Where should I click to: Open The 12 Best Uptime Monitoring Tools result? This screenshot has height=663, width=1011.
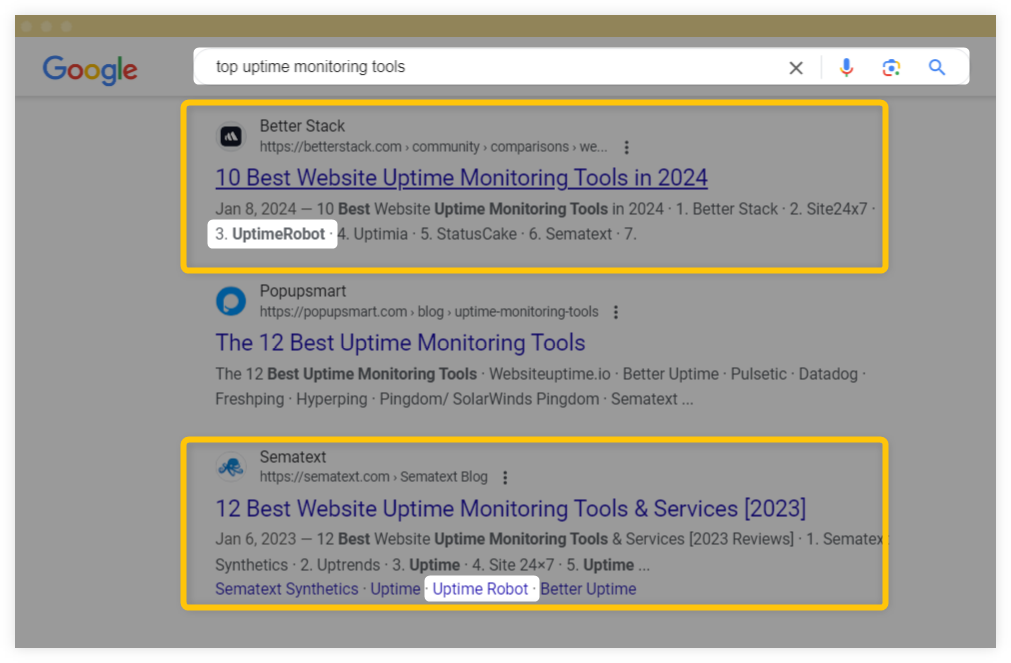pos(400,342)
